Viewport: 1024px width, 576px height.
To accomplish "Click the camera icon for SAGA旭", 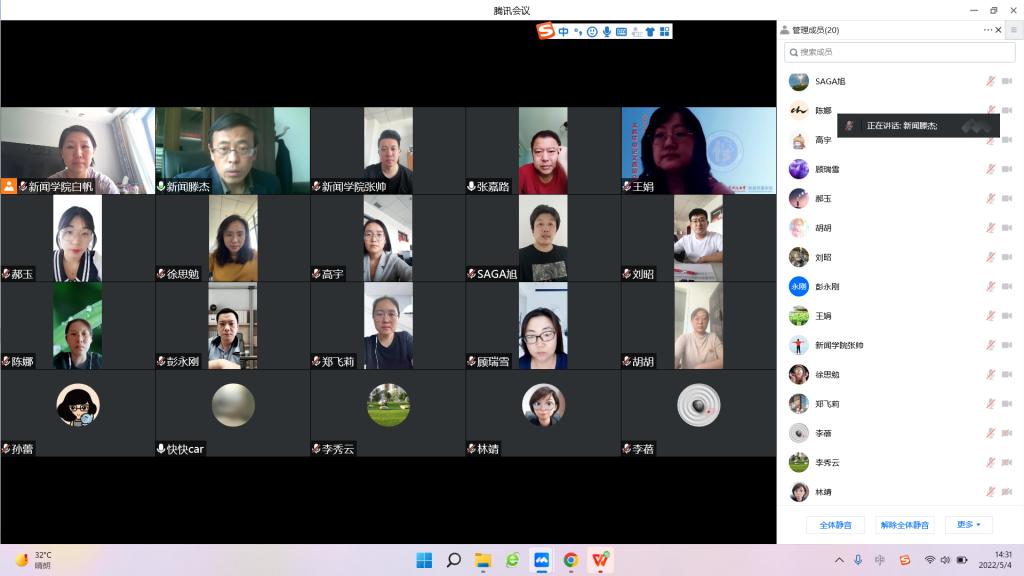I will 1007,81.
